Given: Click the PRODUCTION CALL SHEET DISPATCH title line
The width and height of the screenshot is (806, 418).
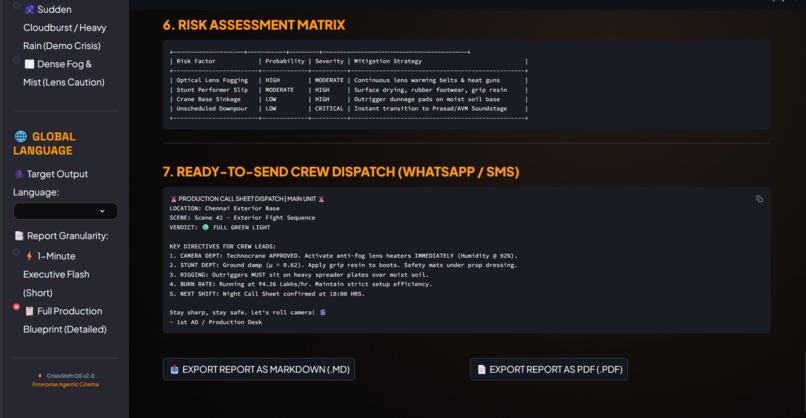Looking at the screenshot, I should point(247,199).
